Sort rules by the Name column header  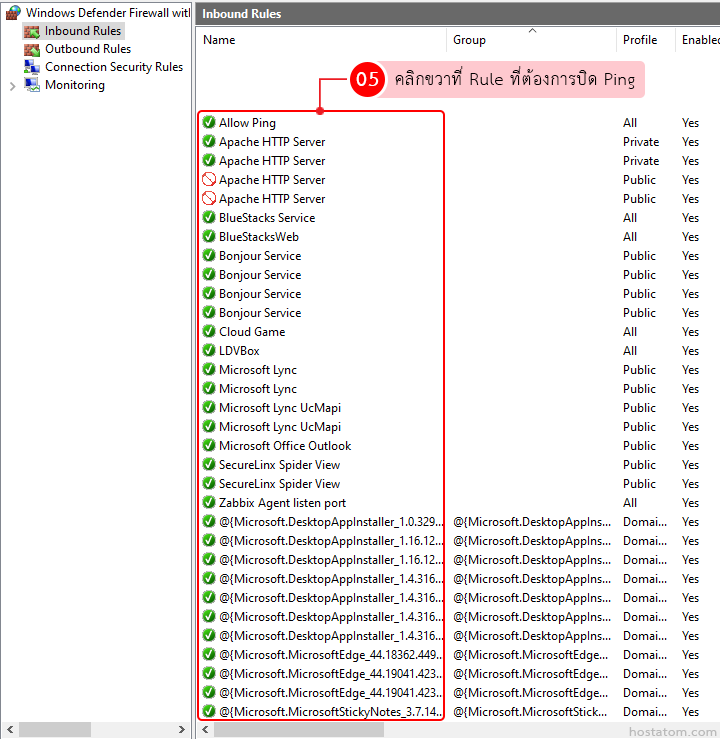220,40
